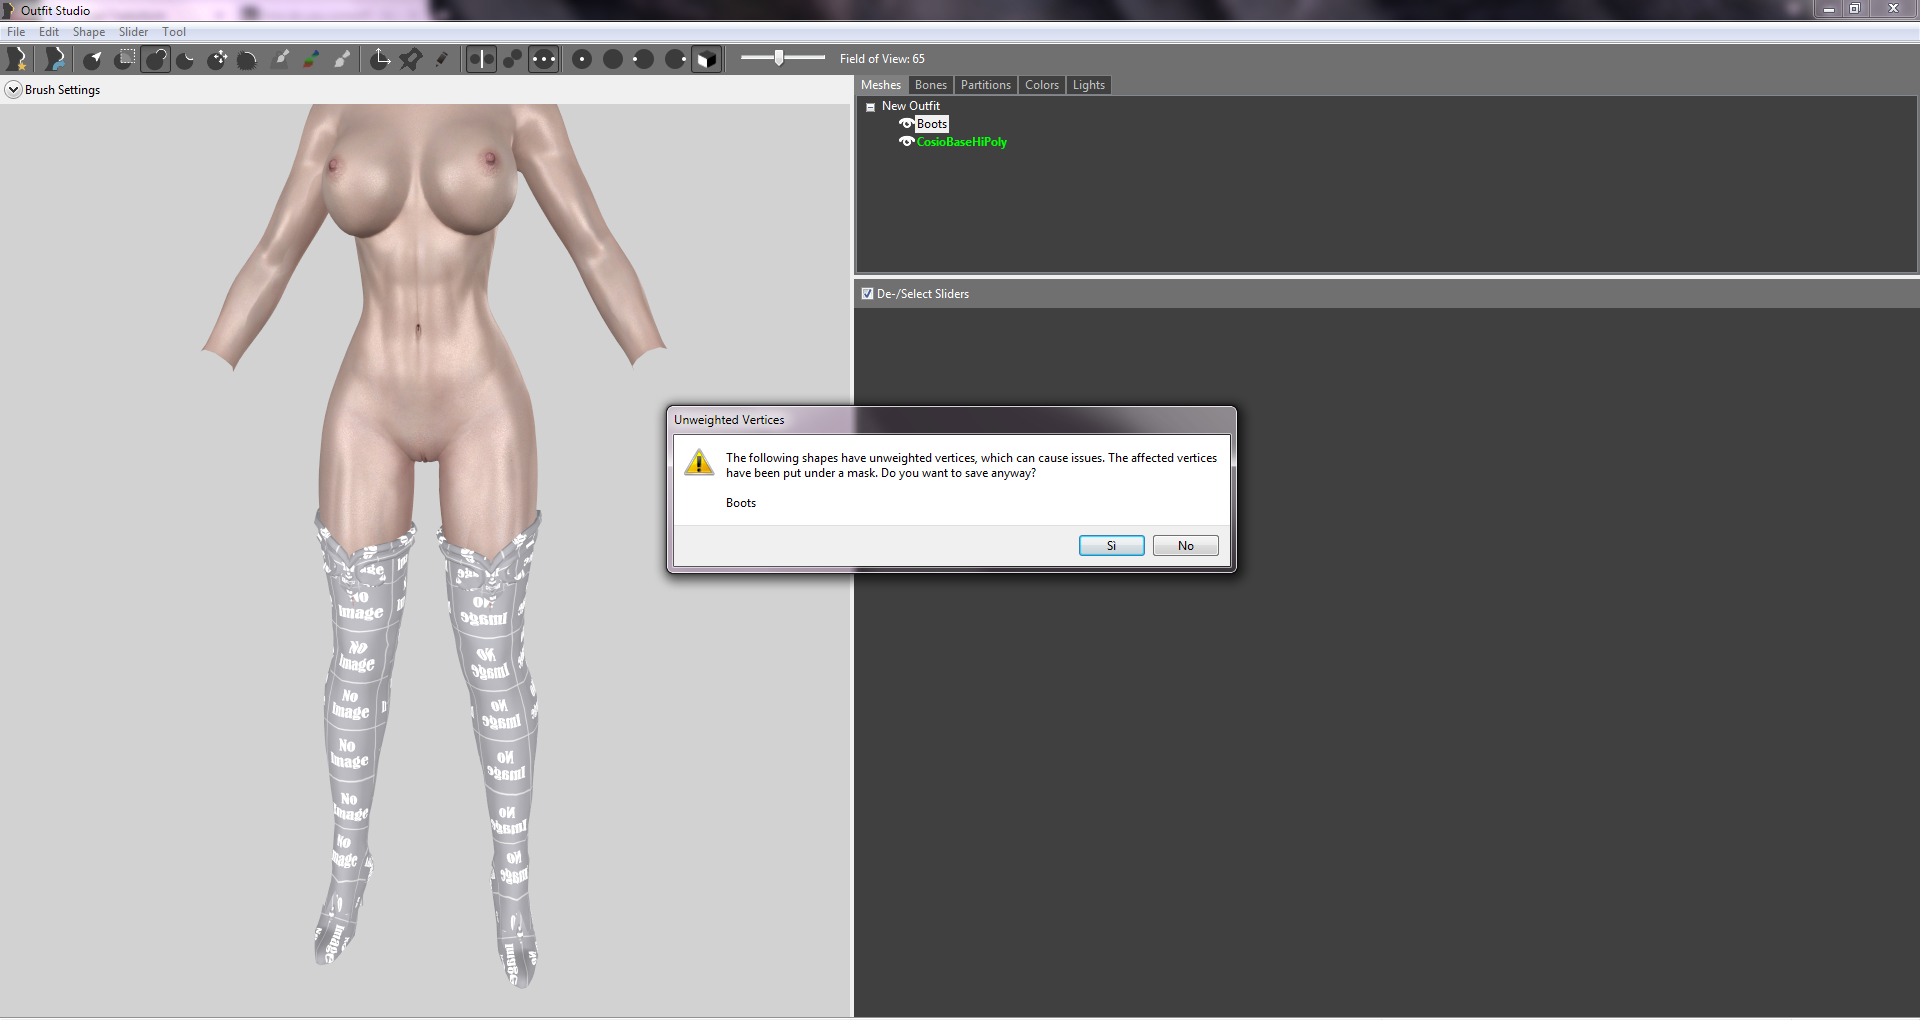Image resolution: width=1920 pixels, height=1020 pixels.
Task: Switch to the Partitions tab
Action: [985, 85]
